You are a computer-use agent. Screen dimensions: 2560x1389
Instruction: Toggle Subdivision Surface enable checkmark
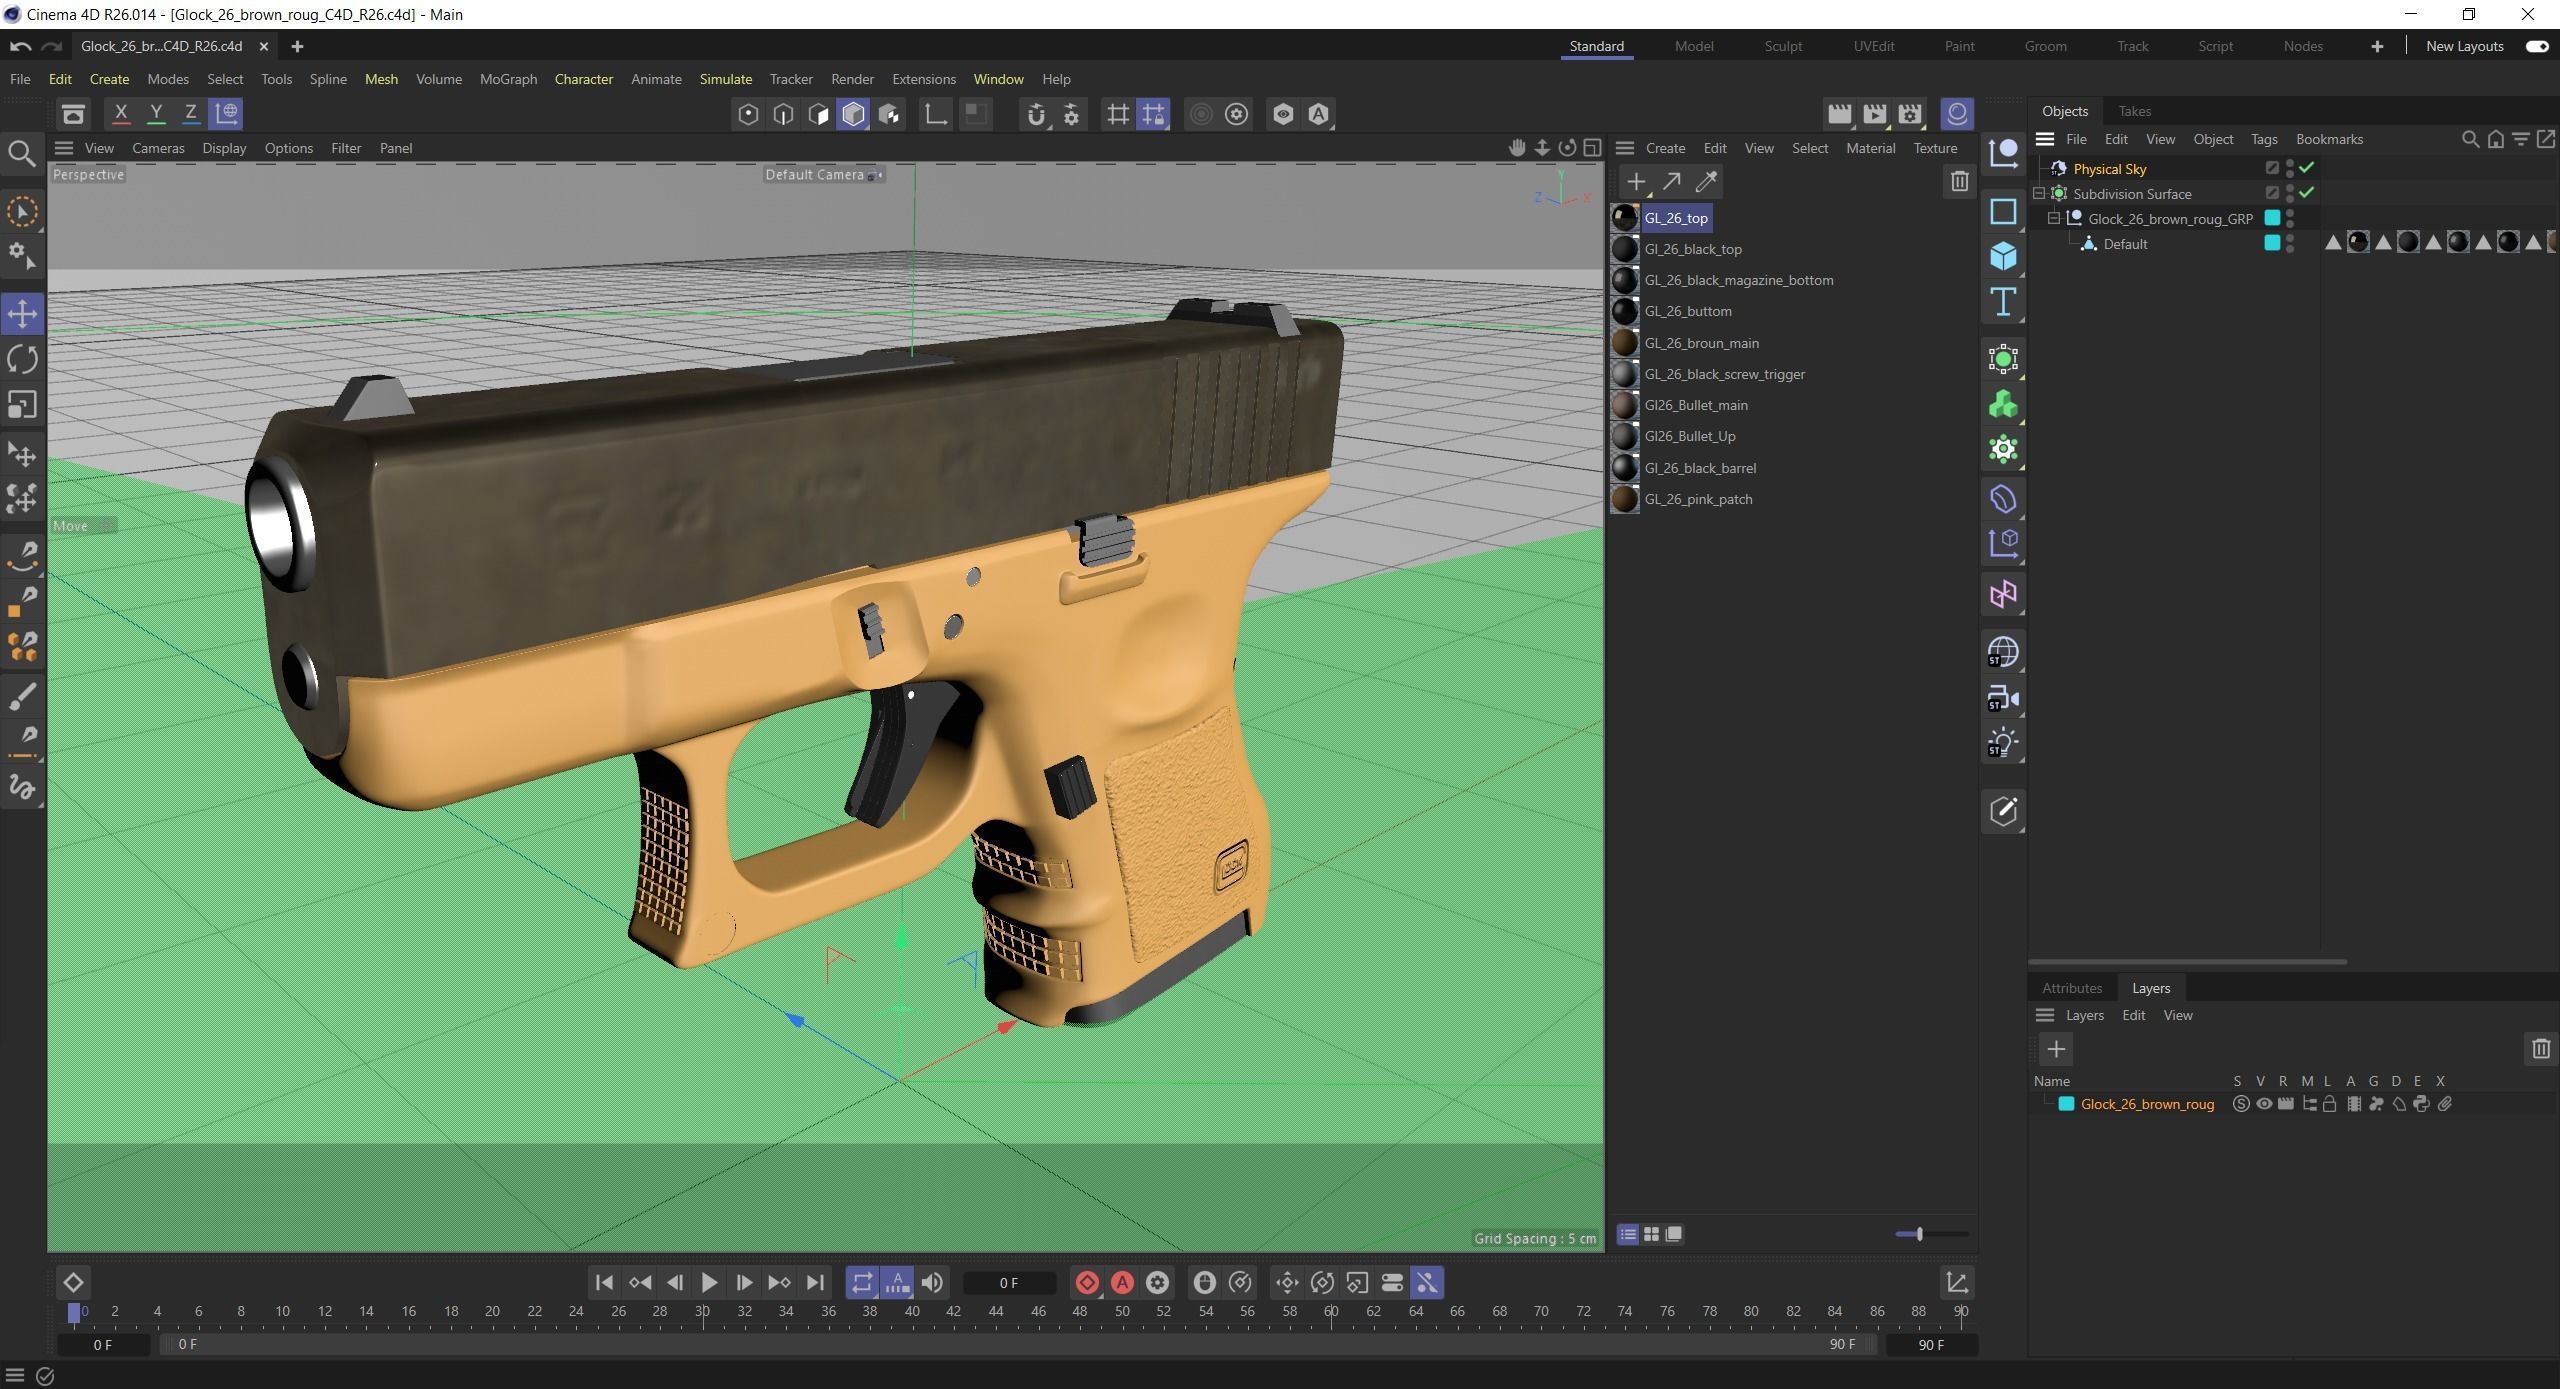point(2306,193)
